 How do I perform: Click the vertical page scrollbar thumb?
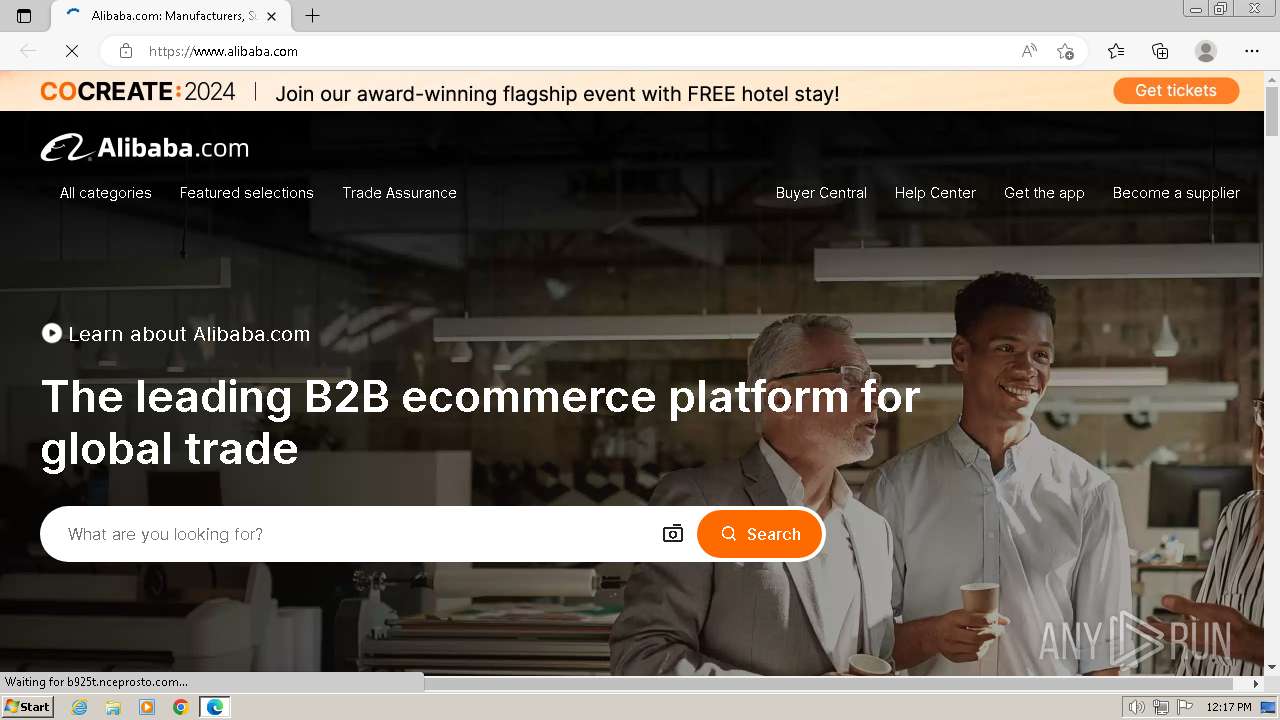(x=1272, y=112)
